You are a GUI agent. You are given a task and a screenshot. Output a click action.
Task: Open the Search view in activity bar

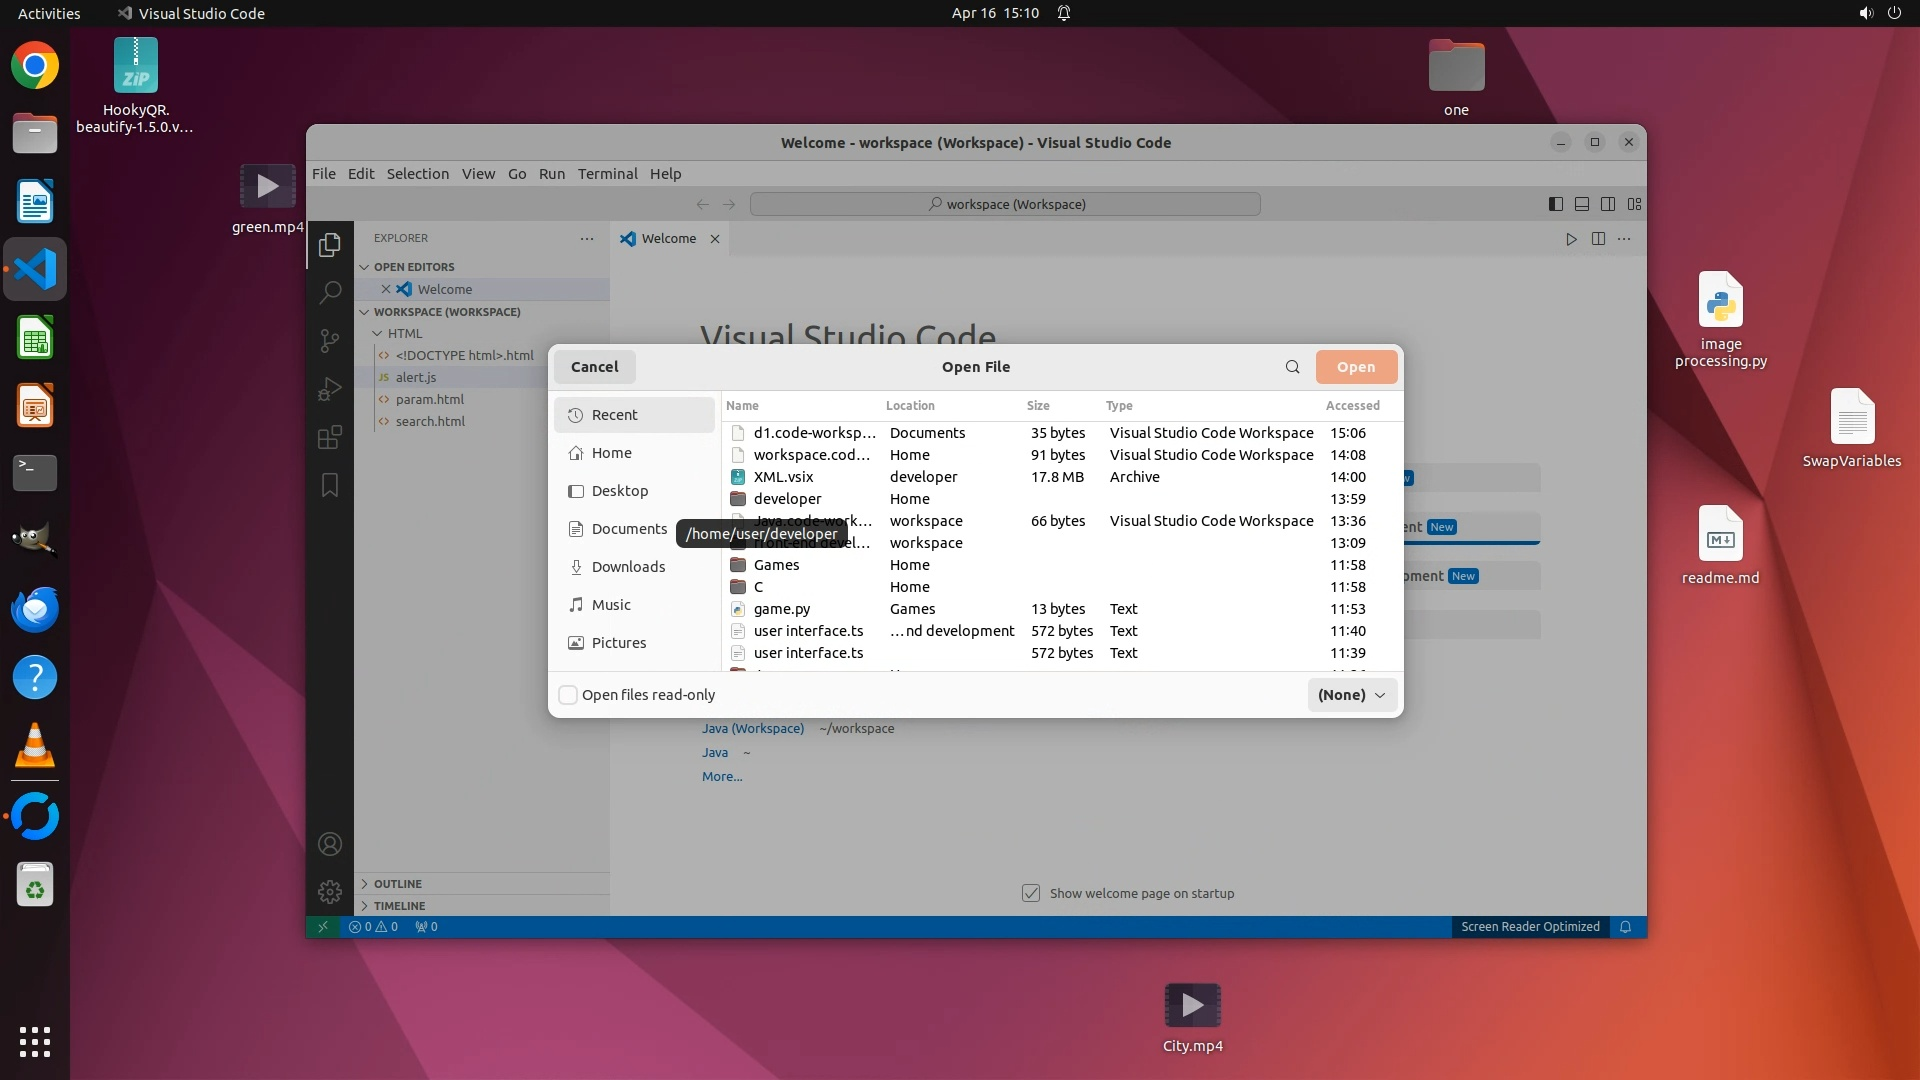point(330,292)
